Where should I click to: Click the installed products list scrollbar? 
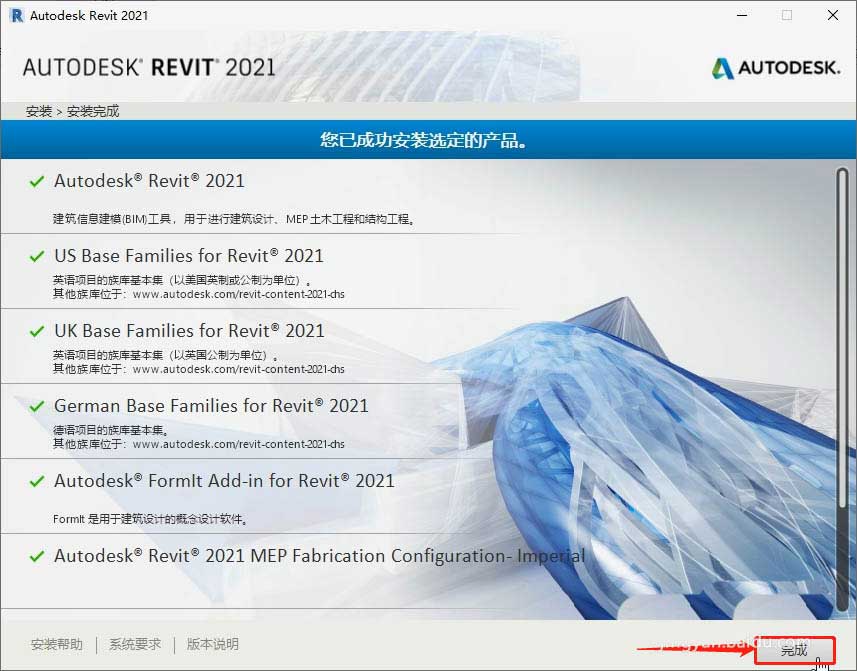pos(842,389)
